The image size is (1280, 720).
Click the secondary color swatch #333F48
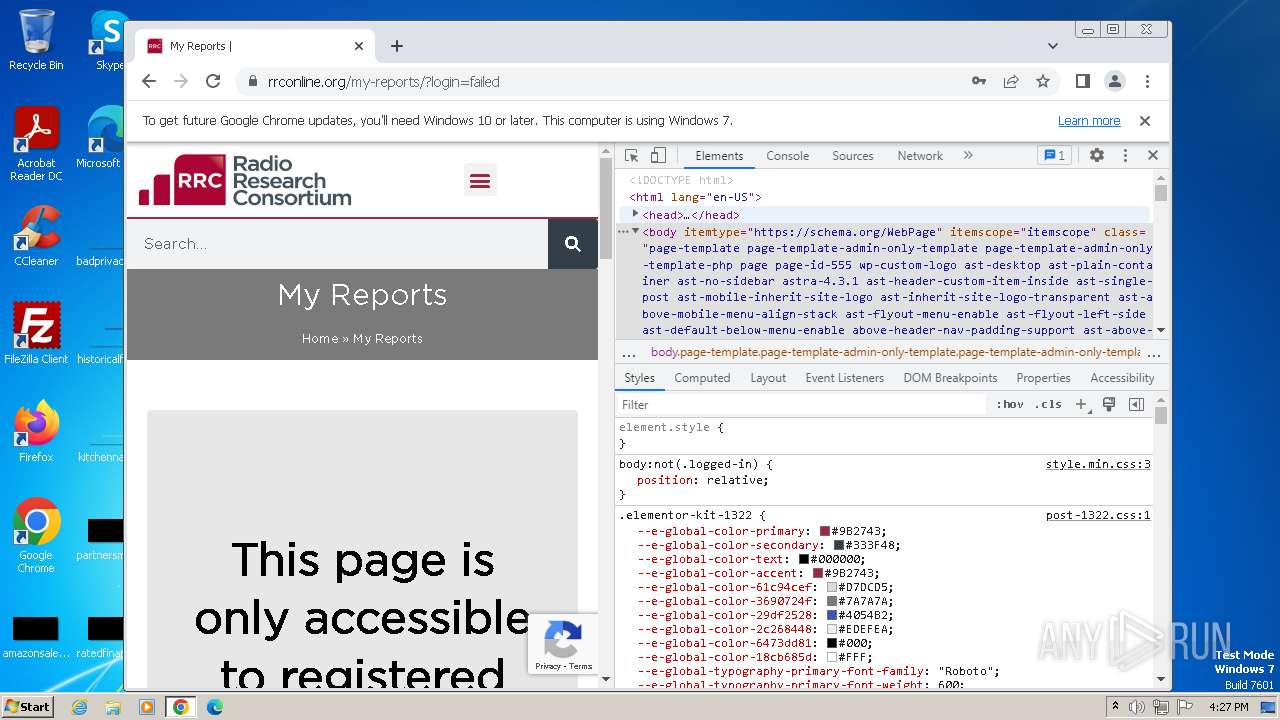[x=839, y=545]
